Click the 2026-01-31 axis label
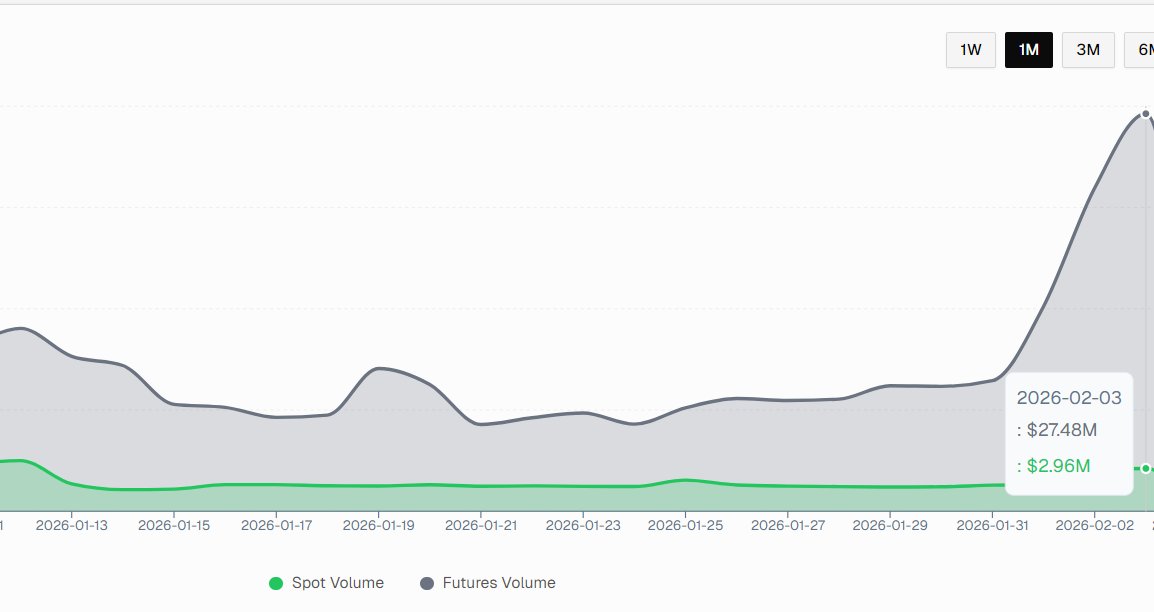 [x=992, y=525]
